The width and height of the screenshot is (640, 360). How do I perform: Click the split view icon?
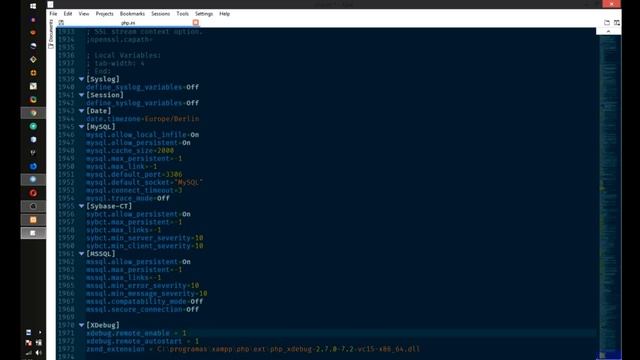[617, 22]
